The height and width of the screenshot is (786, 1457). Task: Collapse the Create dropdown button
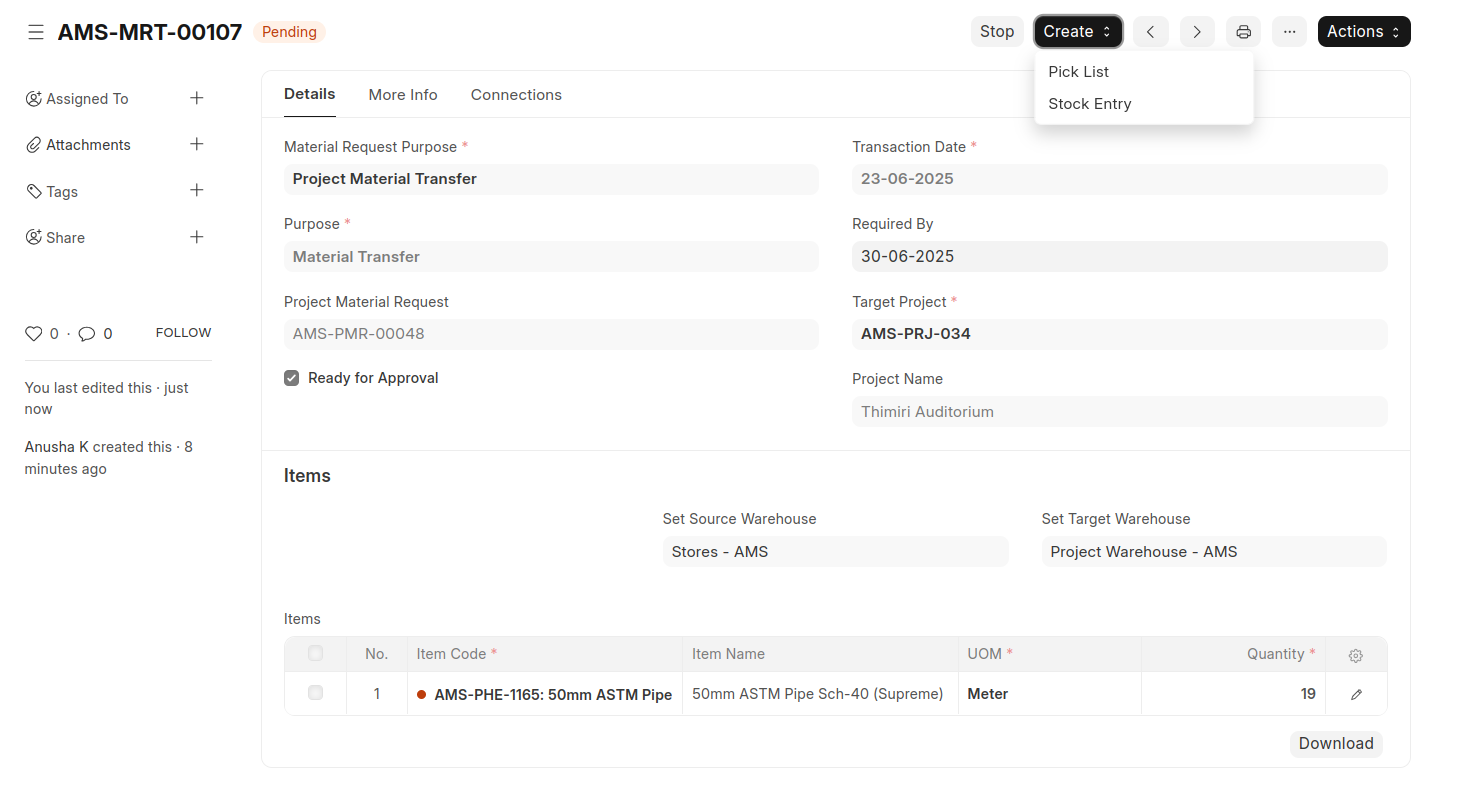(1077, 32)
